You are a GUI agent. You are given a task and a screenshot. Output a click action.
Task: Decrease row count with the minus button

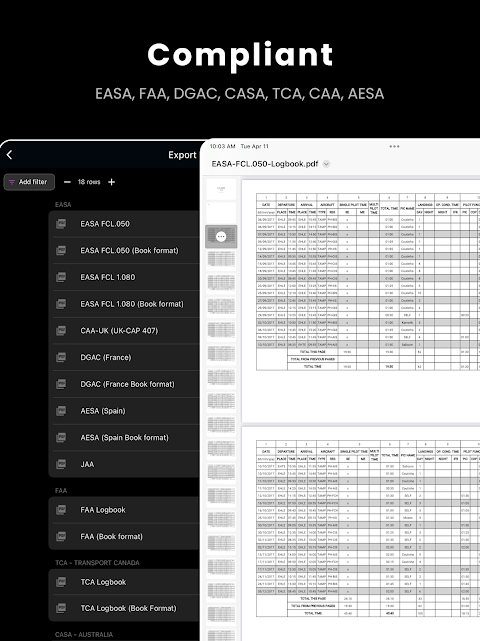[67, 182]
